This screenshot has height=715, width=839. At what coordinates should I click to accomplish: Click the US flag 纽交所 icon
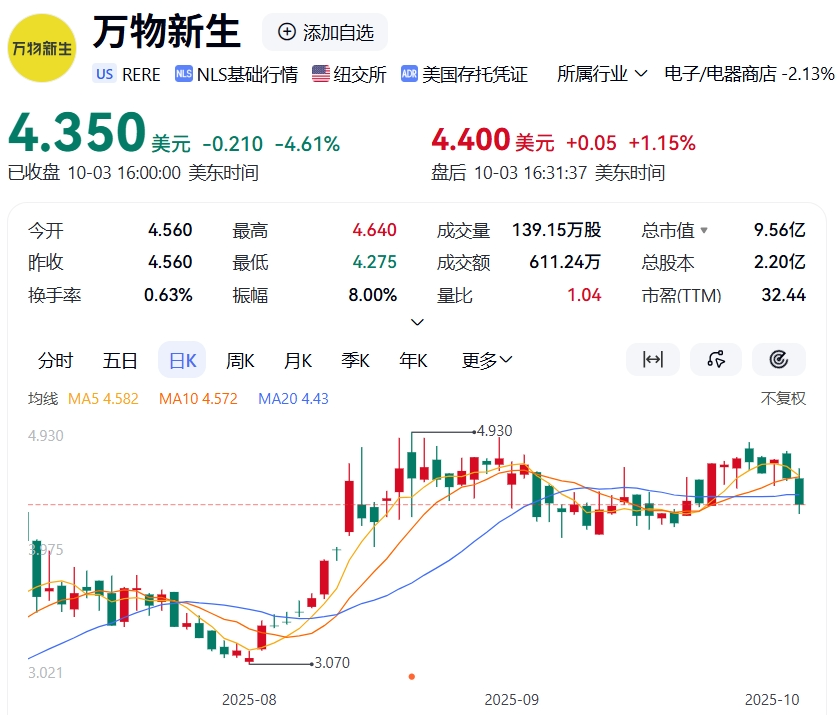tap(321, 74)
